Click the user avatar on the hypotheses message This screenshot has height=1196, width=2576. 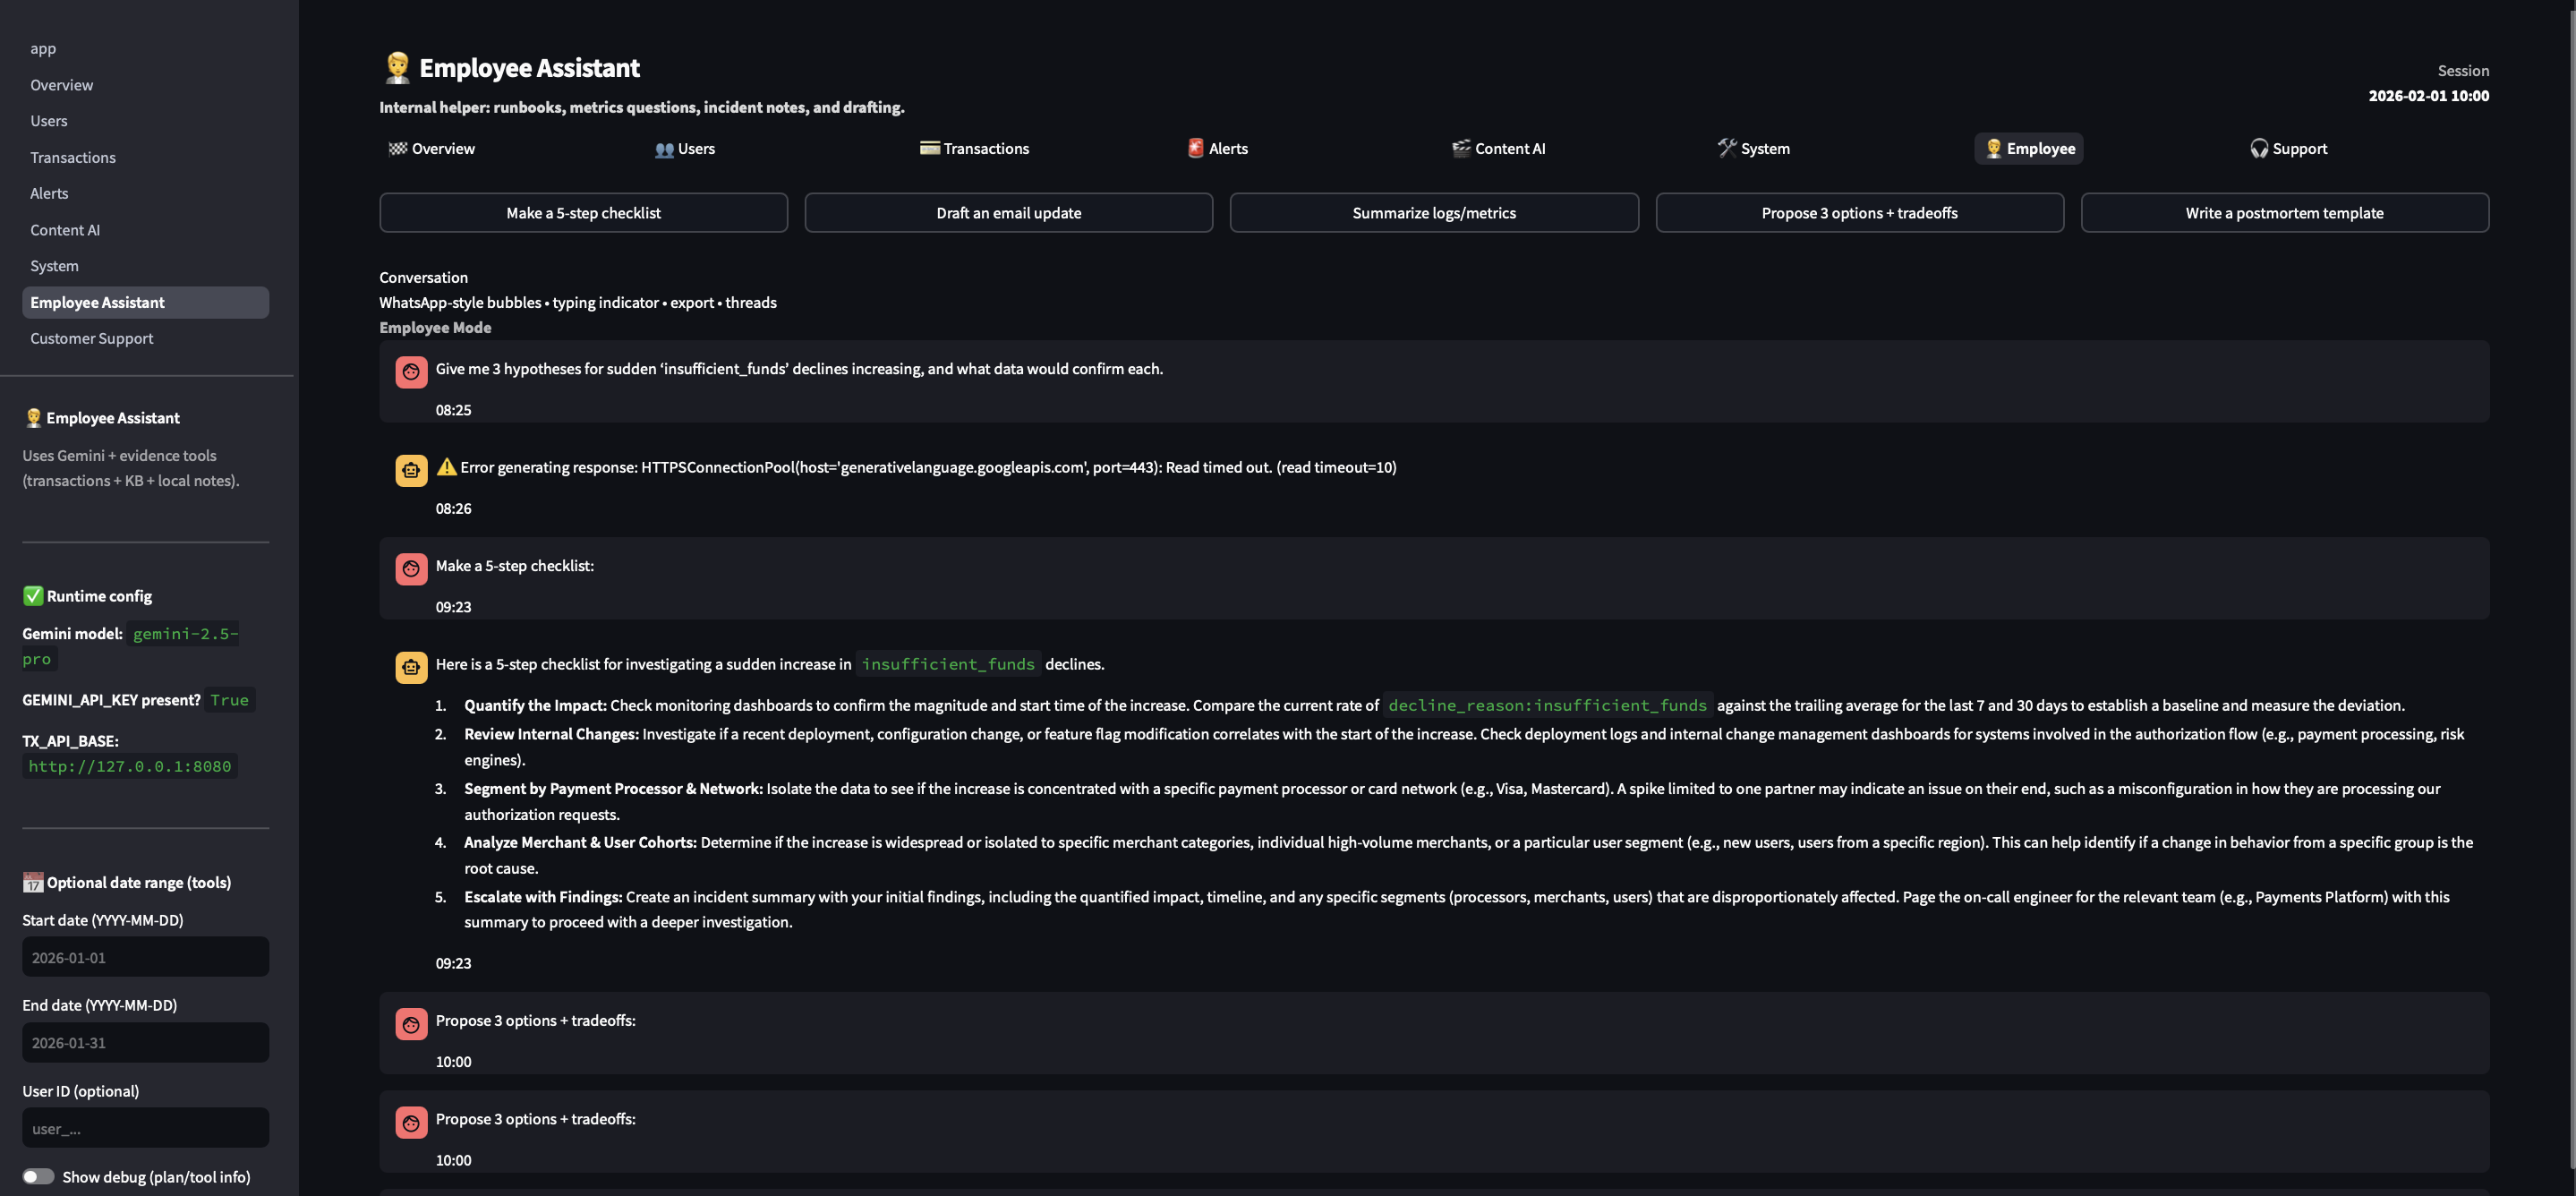click(411, 372)
